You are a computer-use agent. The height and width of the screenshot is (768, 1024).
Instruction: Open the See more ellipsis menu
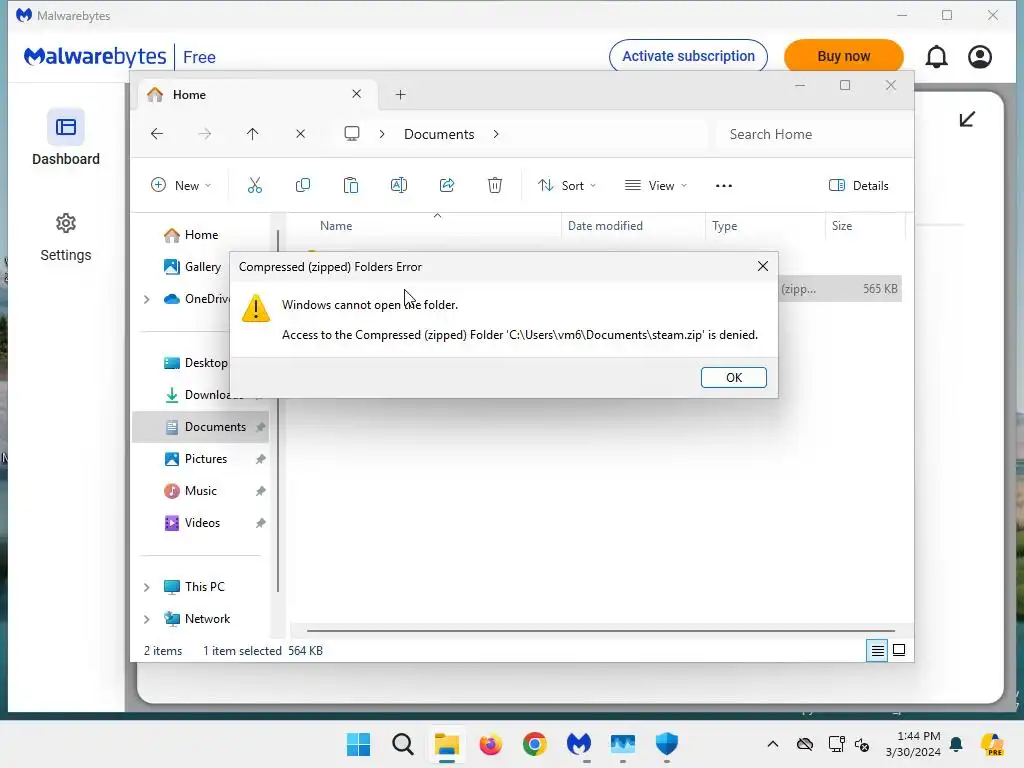click(724, 185)
